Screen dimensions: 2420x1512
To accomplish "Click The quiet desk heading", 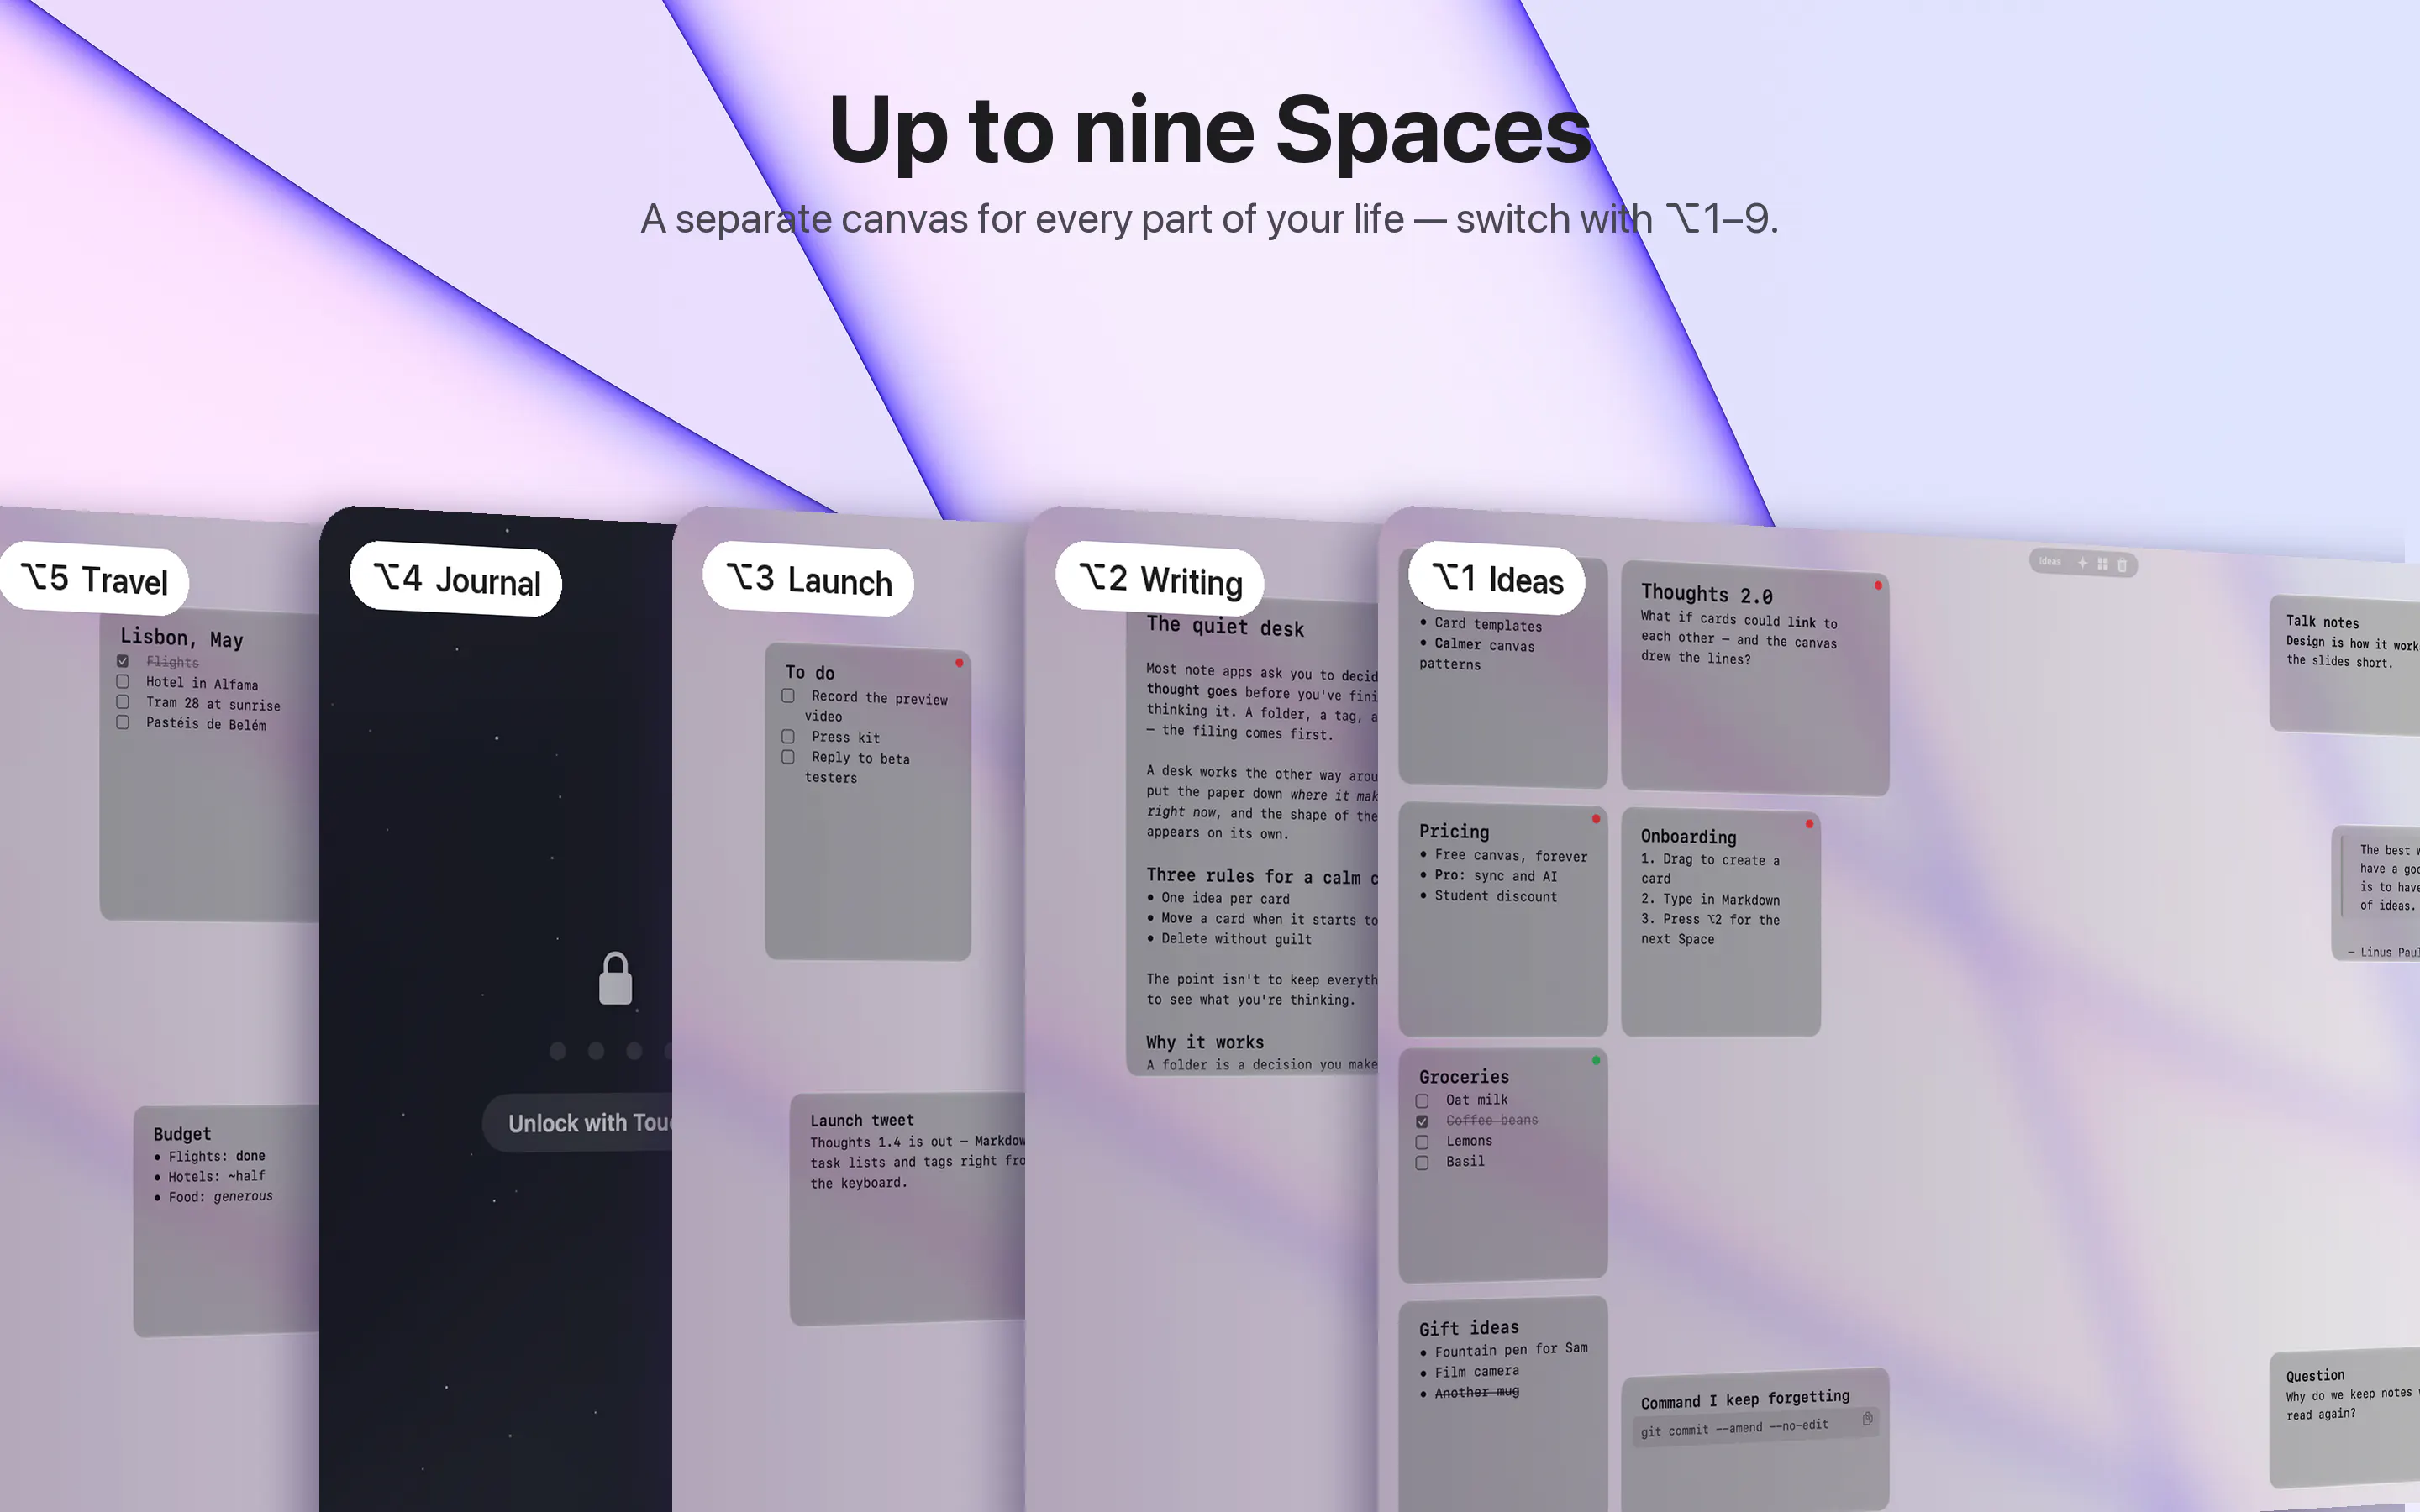I will 1225,626.
